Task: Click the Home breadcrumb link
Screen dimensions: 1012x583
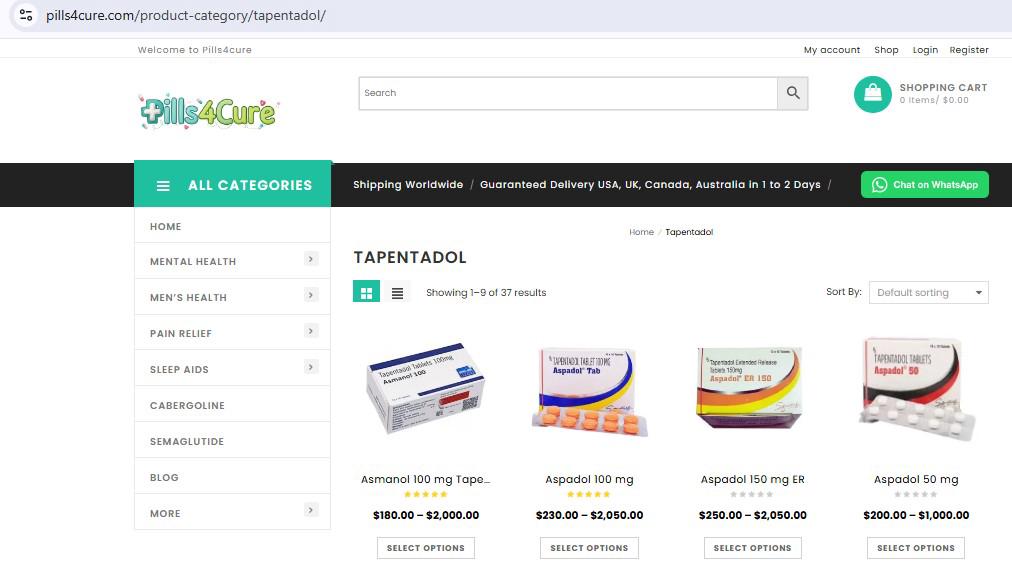Action: tap(642, 232)
